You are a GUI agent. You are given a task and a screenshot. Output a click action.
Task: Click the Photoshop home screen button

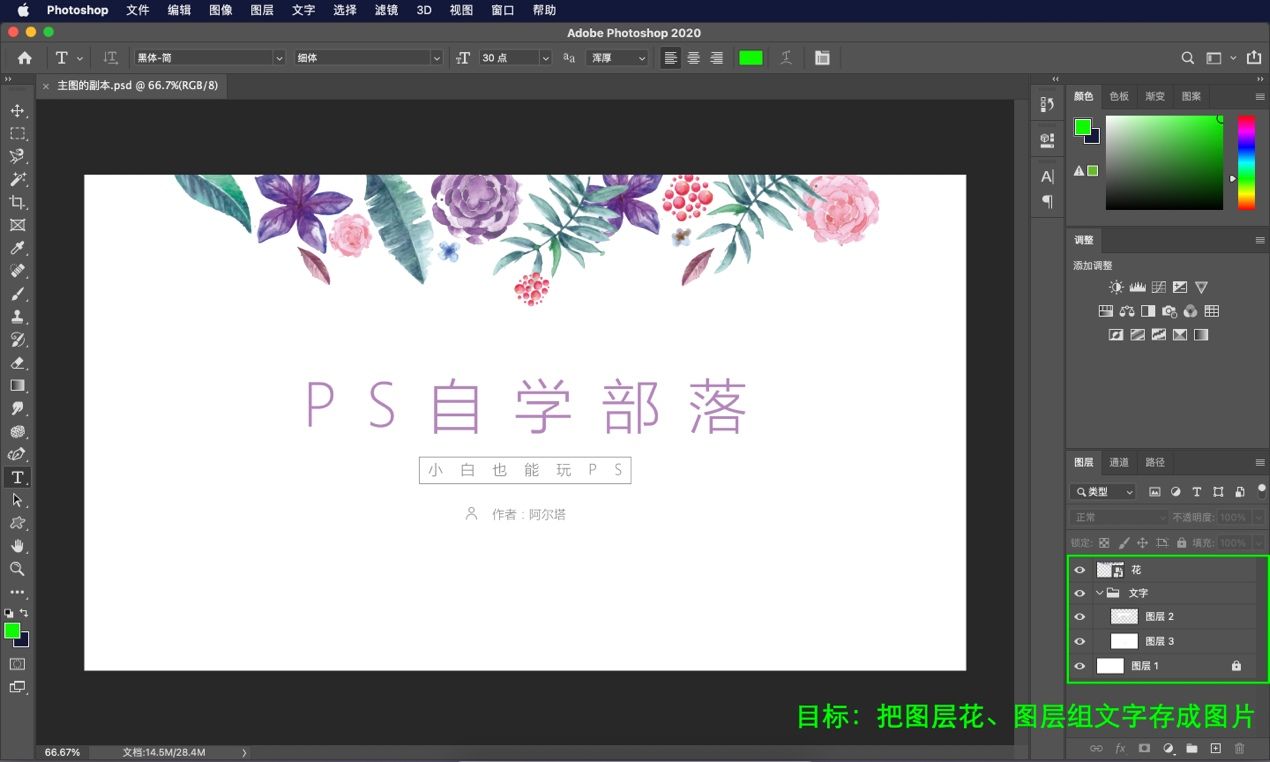[x=24, y=57]
